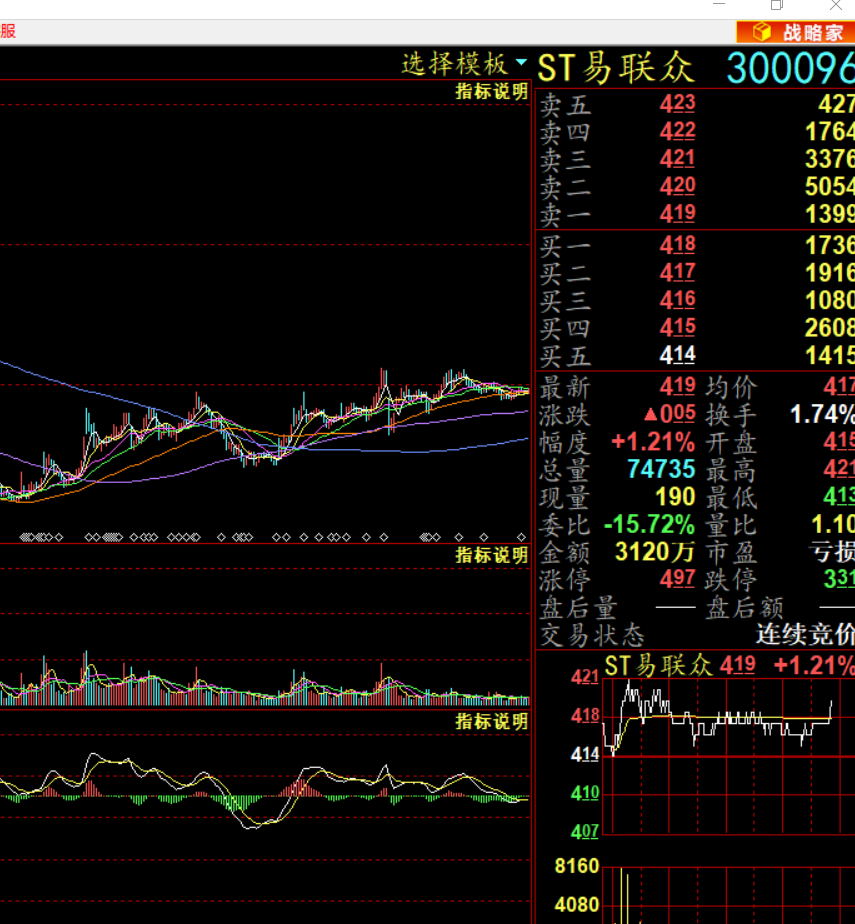Click the 均价 label in the quote table

tap(731, 387)
